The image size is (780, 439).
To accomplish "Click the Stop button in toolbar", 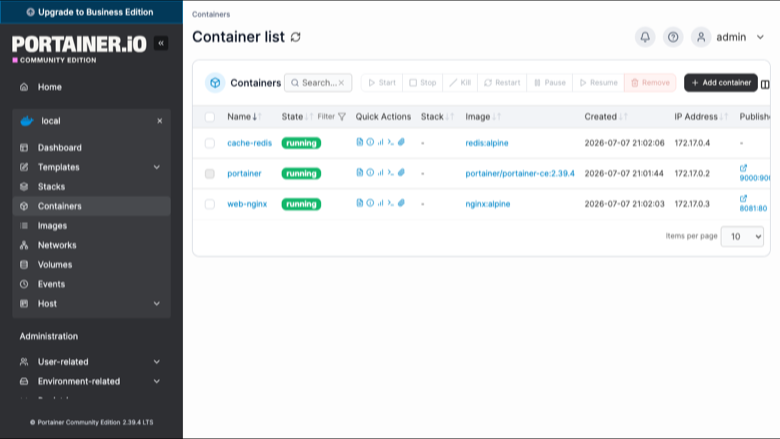I will tap(422, 83).
